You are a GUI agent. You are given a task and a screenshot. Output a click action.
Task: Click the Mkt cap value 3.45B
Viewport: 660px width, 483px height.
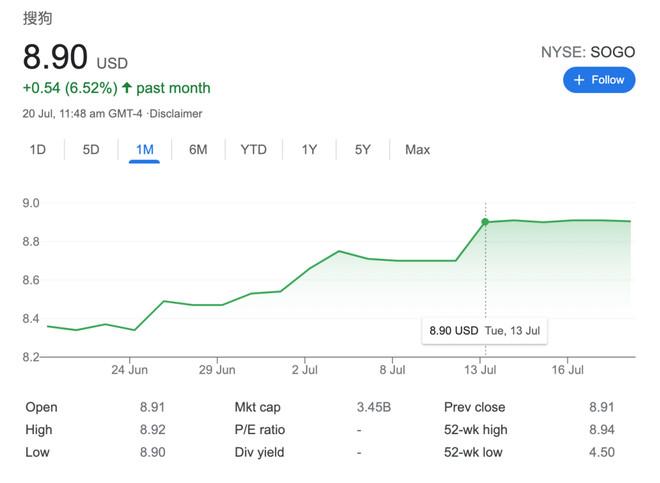tap(374, 407)
